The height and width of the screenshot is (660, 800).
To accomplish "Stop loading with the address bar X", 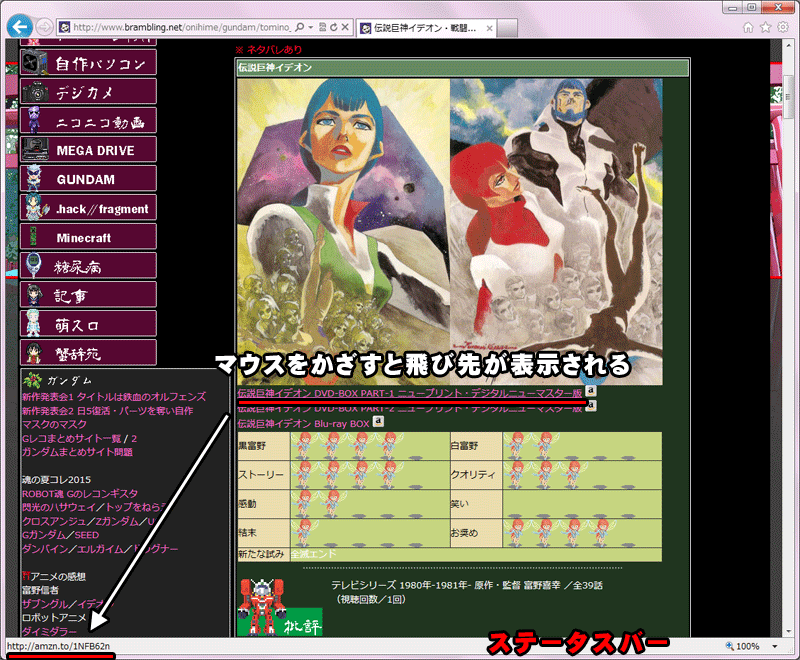I will tap(345, 27).
